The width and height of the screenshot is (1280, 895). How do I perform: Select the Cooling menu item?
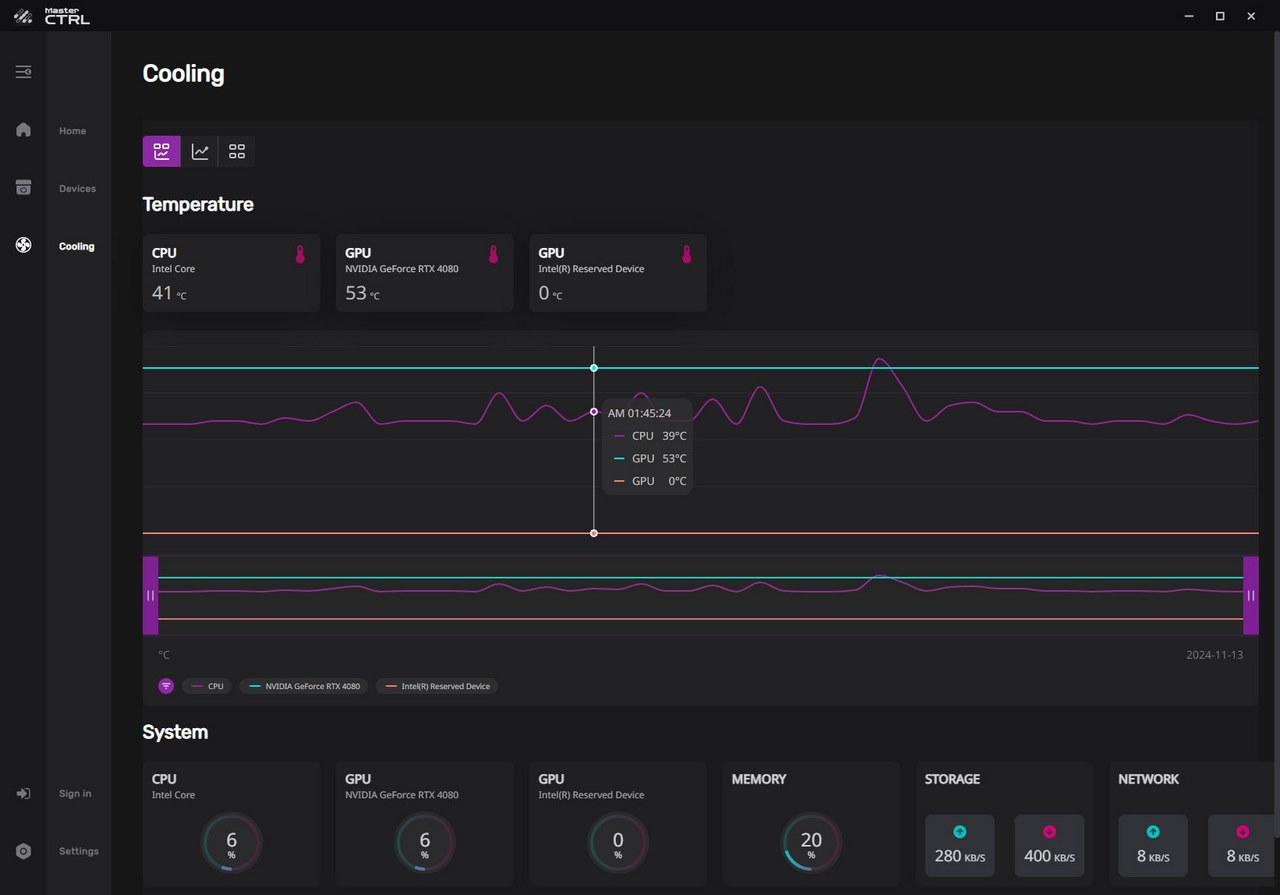click(x=77, y=246)
